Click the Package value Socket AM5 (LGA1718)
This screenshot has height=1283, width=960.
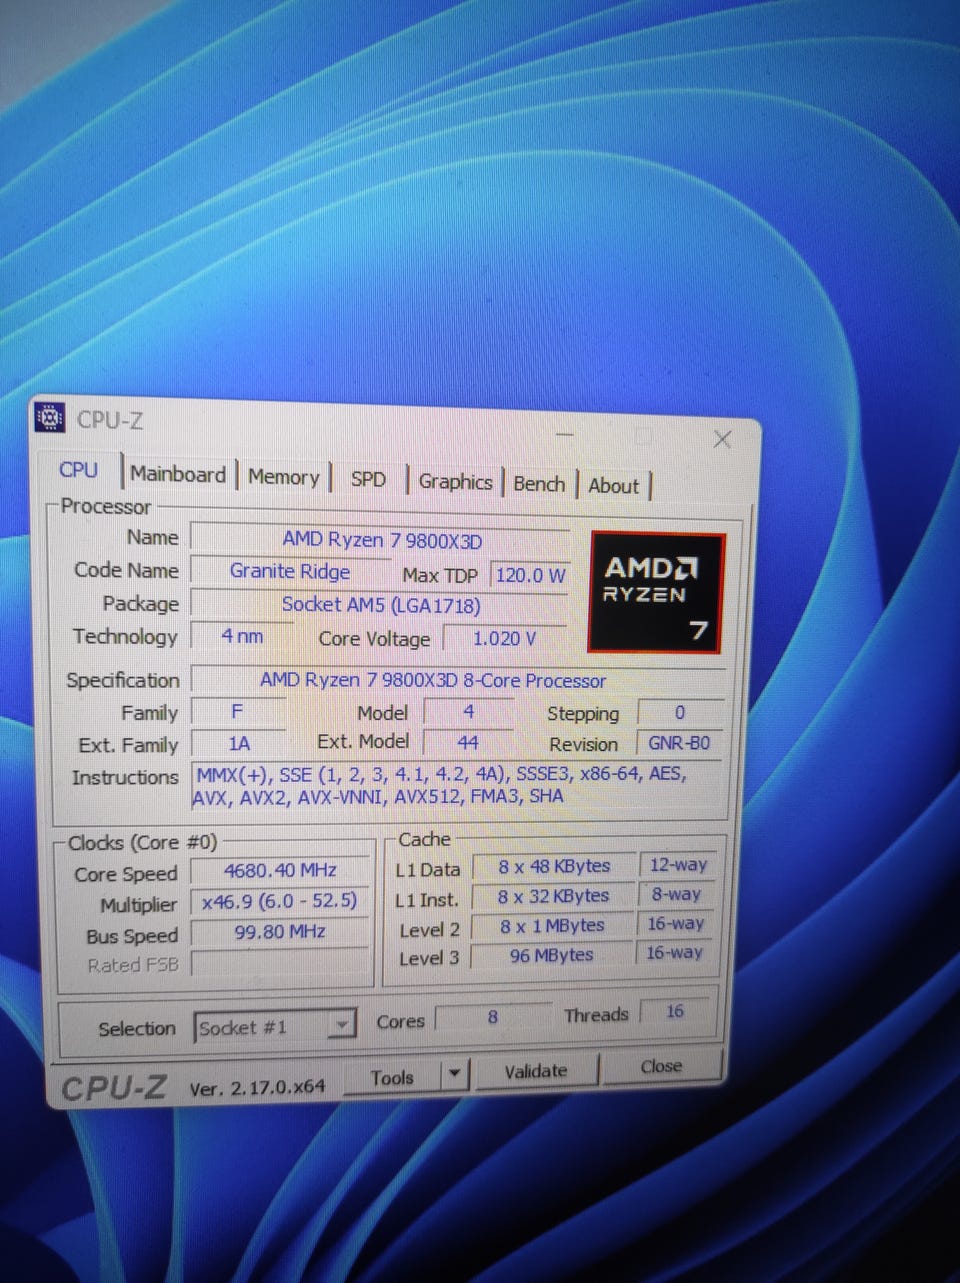[380, 604]
